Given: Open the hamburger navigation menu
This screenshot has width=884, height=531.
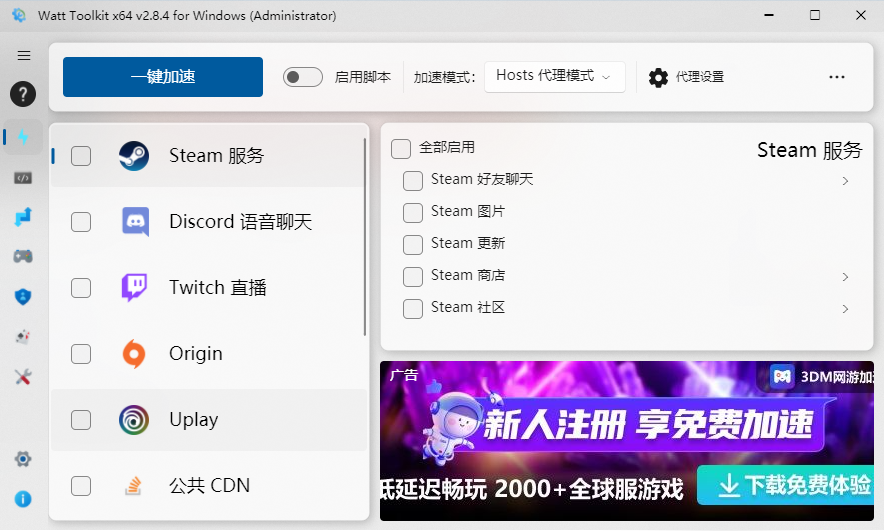Looking at the screenshot, I should coord(24,55).
